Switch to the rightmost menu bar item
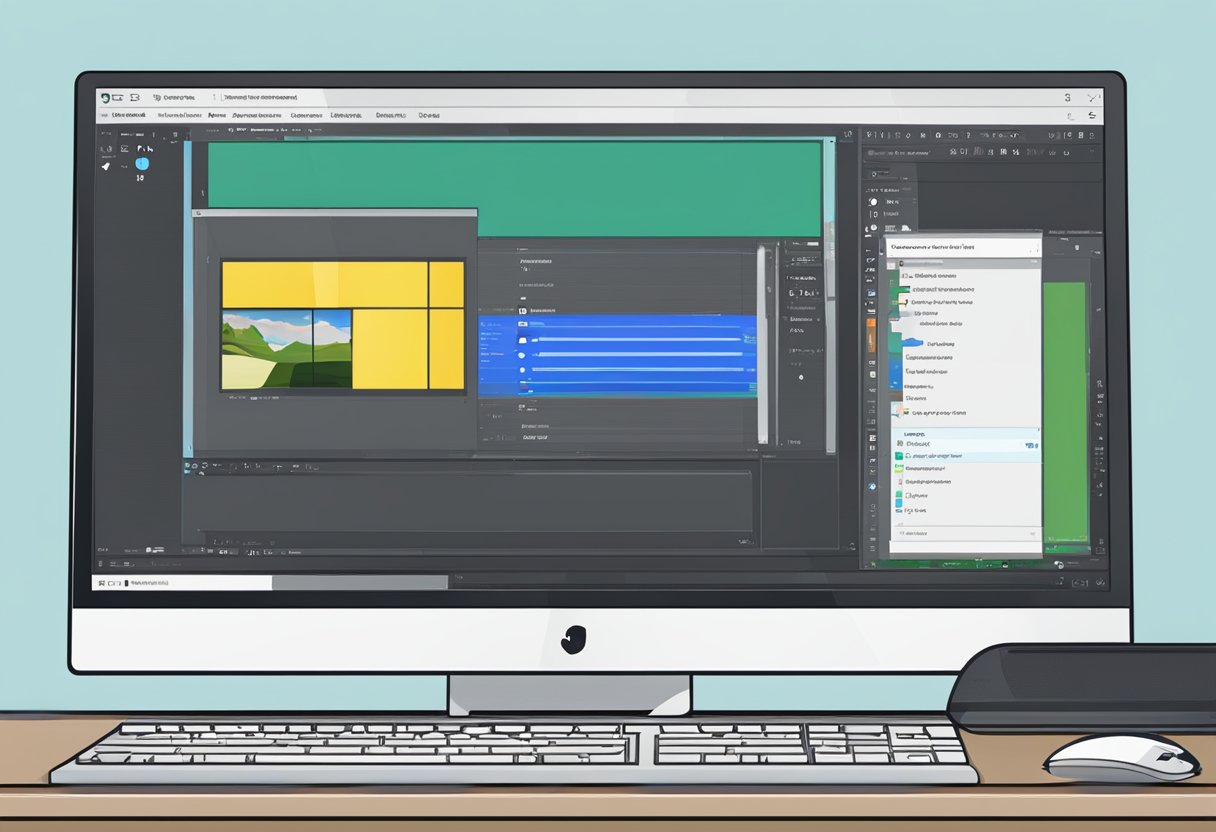The width and height of the screenshot is (1216, 832). pos(428,114)
